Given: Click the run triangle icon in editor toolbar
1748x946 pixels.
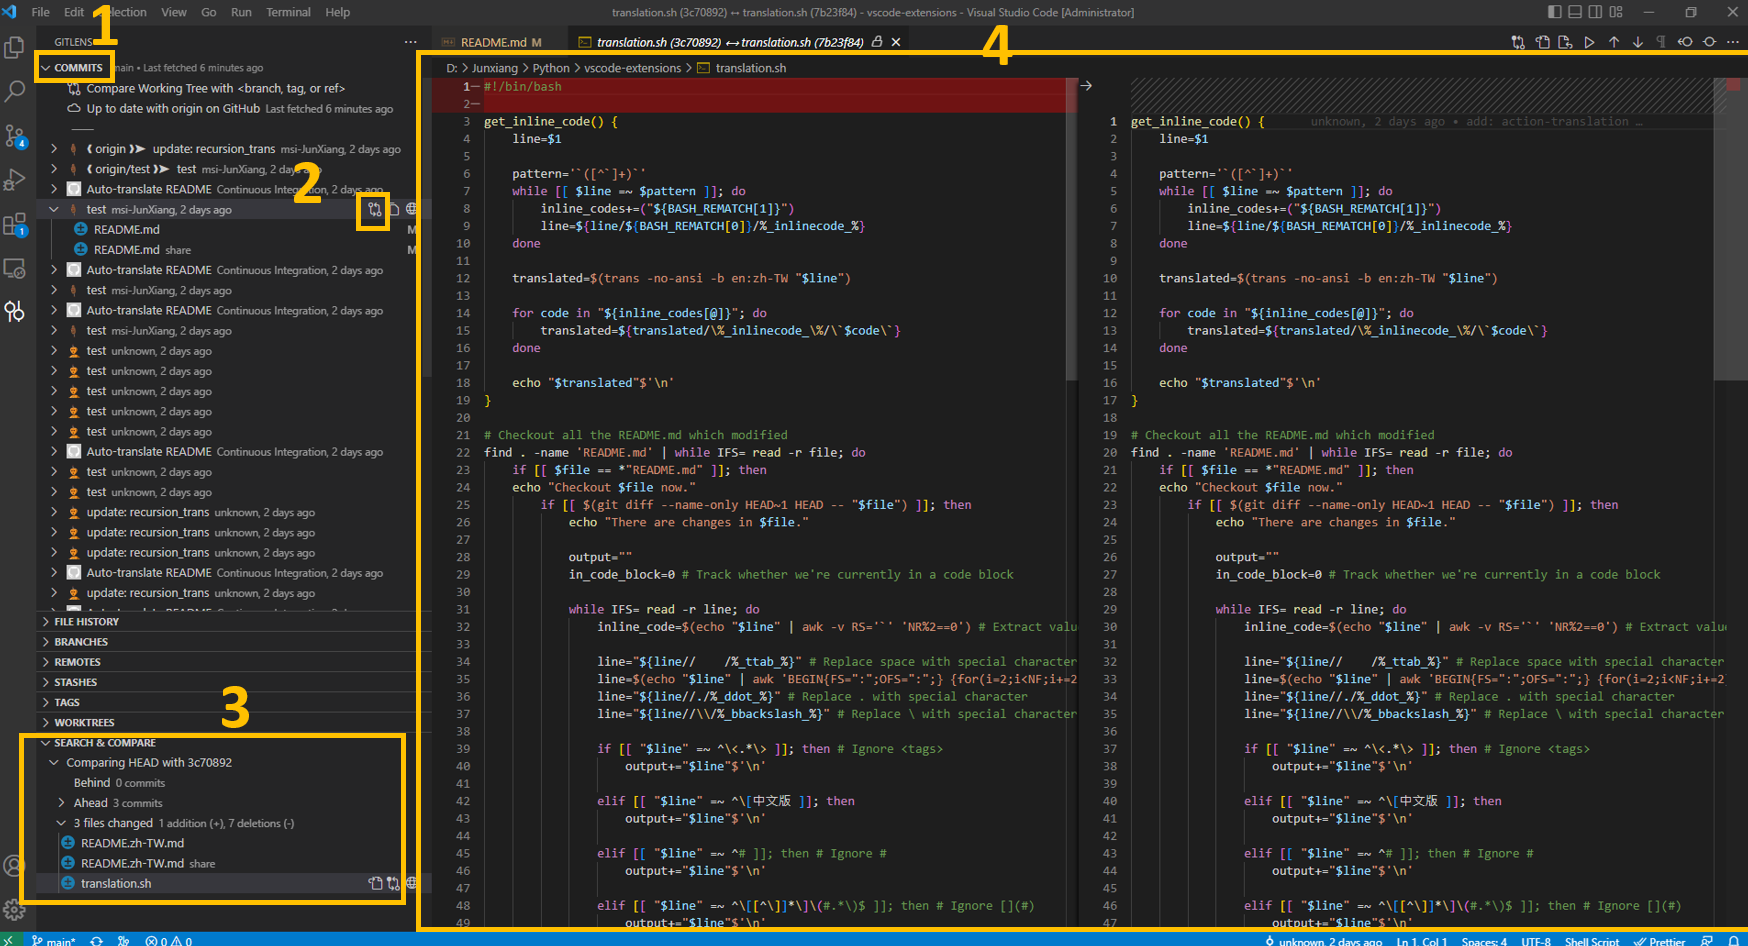Looking at the screenshot, I should coord(1589,42).
